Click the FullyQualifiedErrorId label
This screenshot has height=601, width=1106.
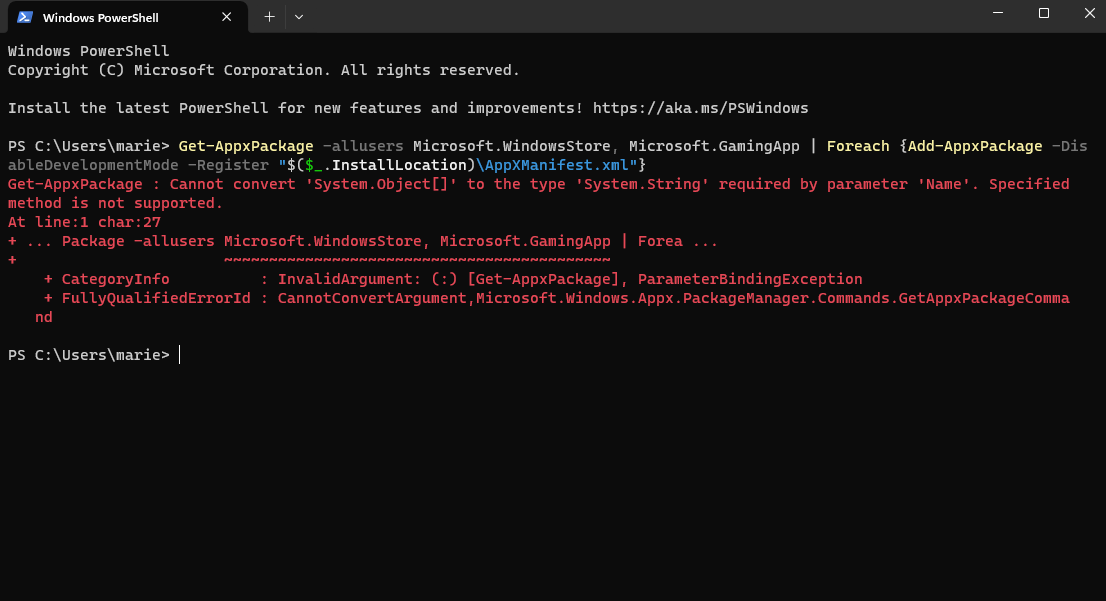point(156,298)
